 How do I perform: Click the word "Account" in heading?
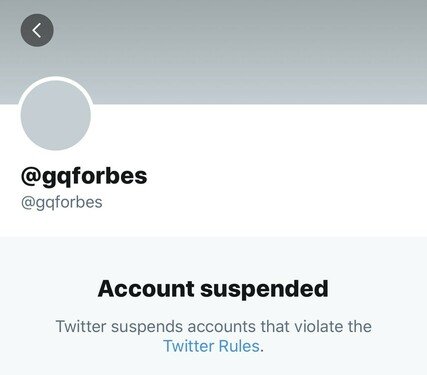tap(146, 289)
